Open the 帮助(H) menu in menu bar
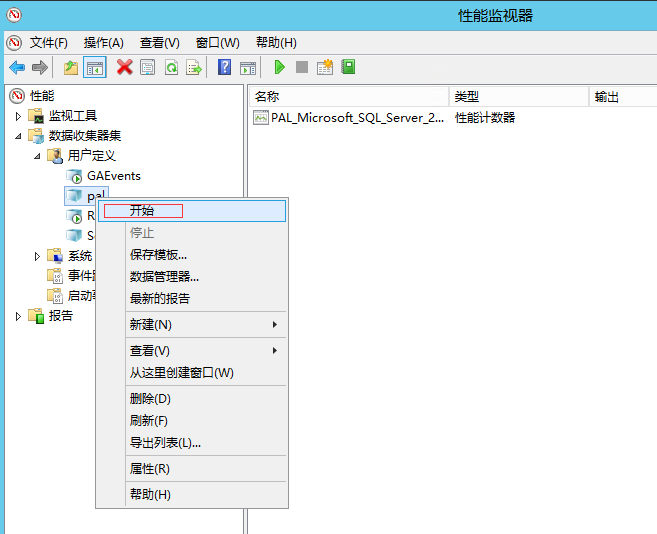The width and height of the screenshot is (657, 534). click(276, 42)
